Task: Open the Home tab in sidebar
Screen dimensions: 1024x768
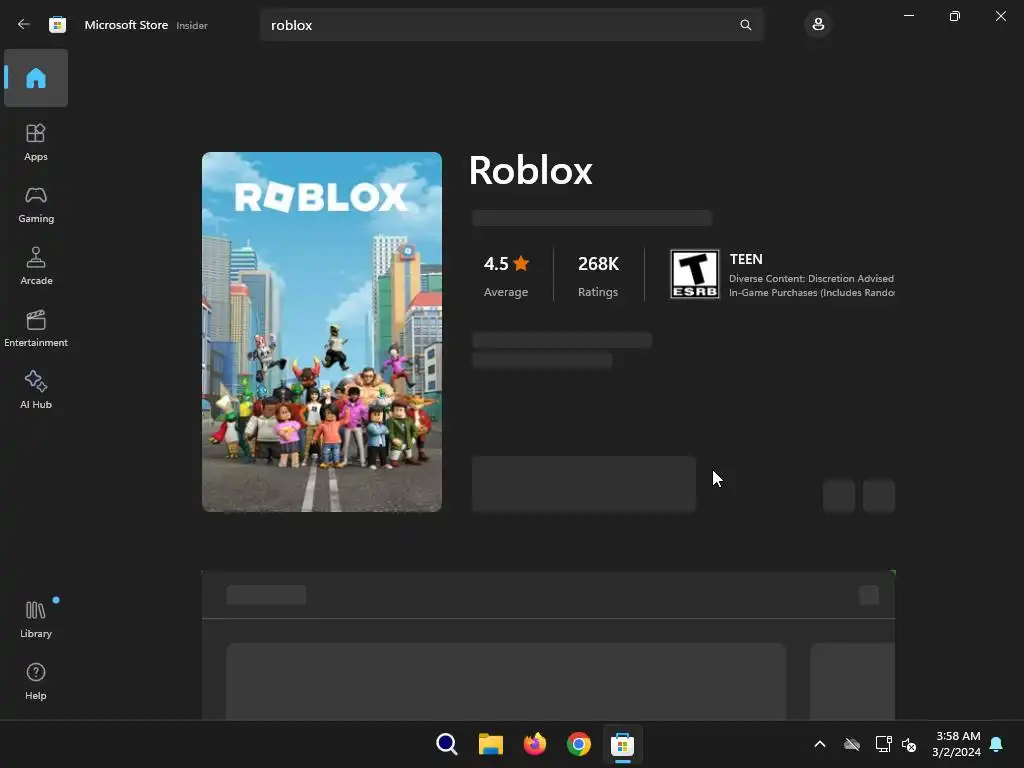Action: [36, 78]
